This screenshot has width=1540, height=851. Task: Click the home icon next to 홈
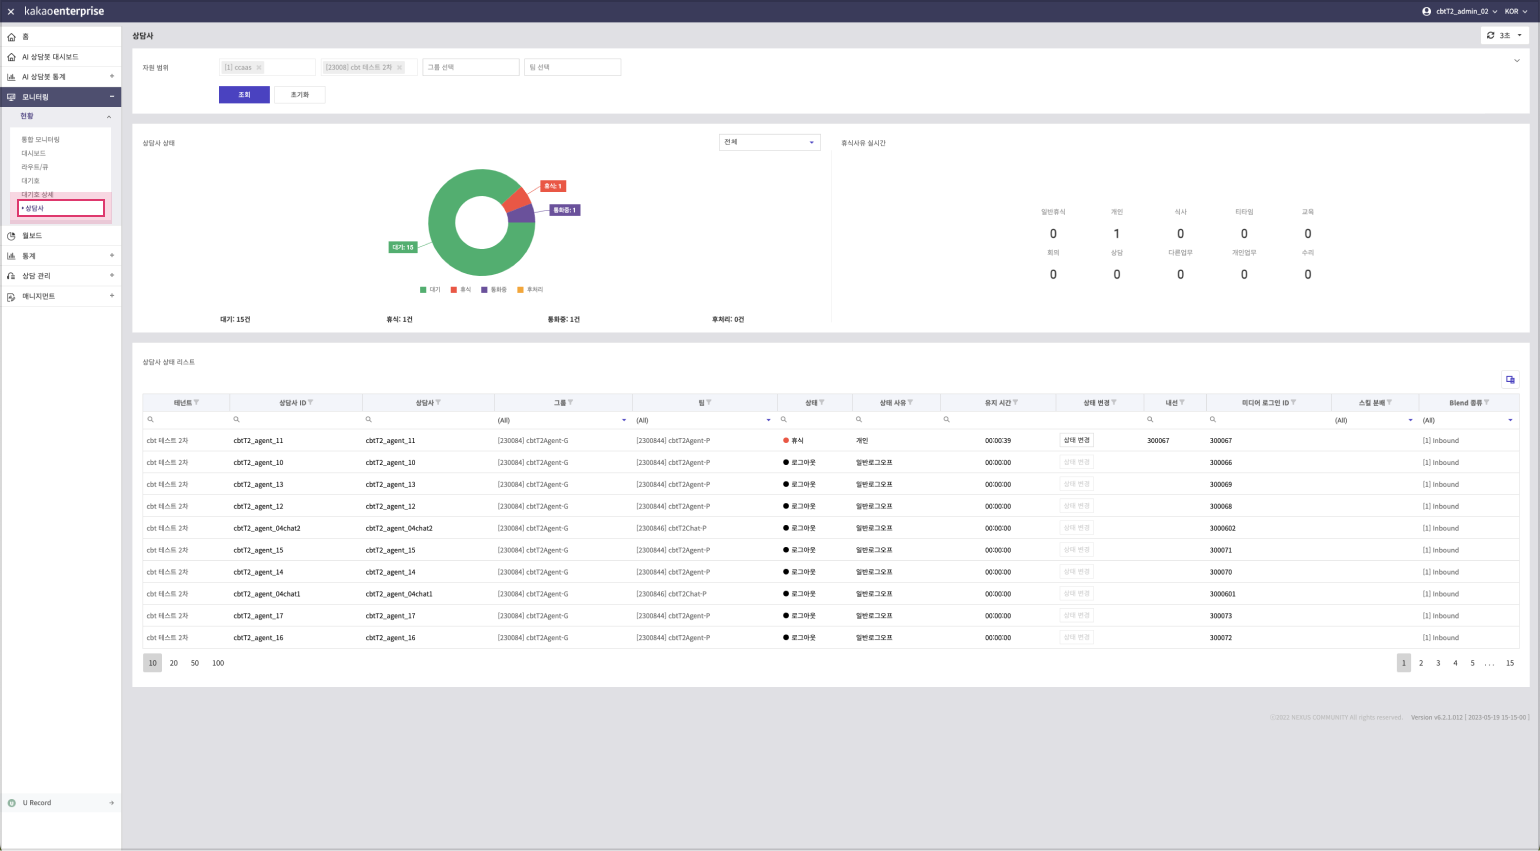coord(11,37)
